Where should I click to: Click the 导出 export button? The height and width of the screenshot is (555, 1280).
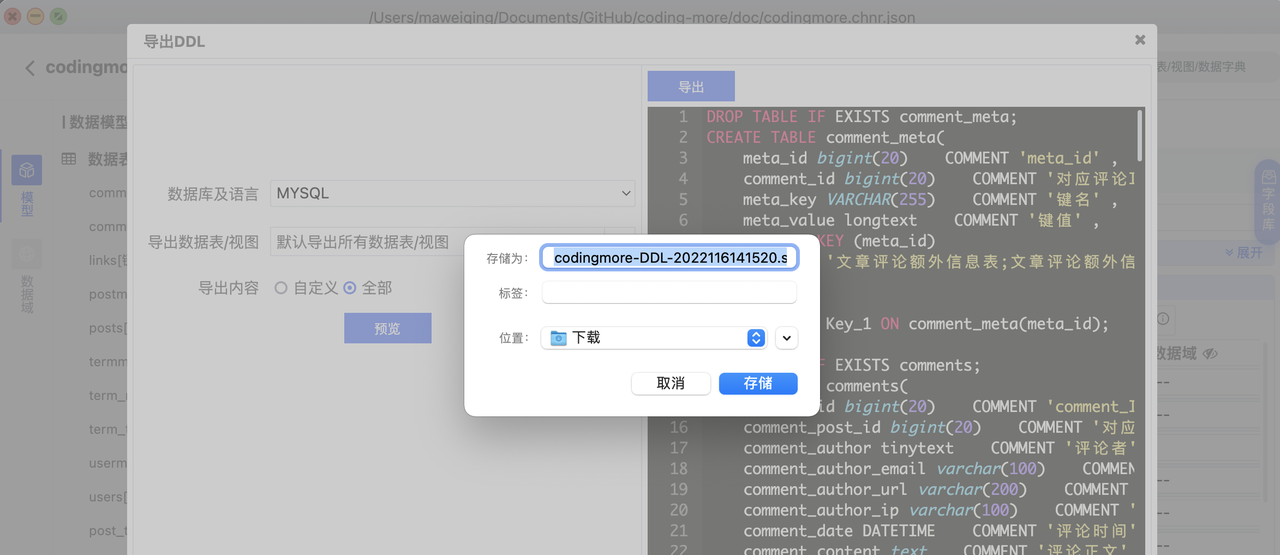click(691, 87)
